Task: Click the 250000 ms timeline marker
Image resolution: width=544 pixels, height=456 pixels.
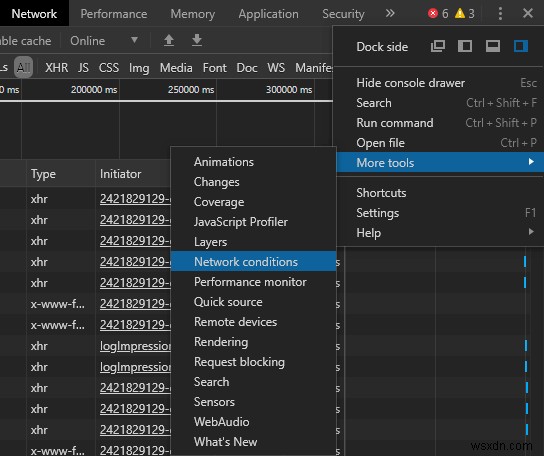Action: pyautogui.click(x=191, y=90)
